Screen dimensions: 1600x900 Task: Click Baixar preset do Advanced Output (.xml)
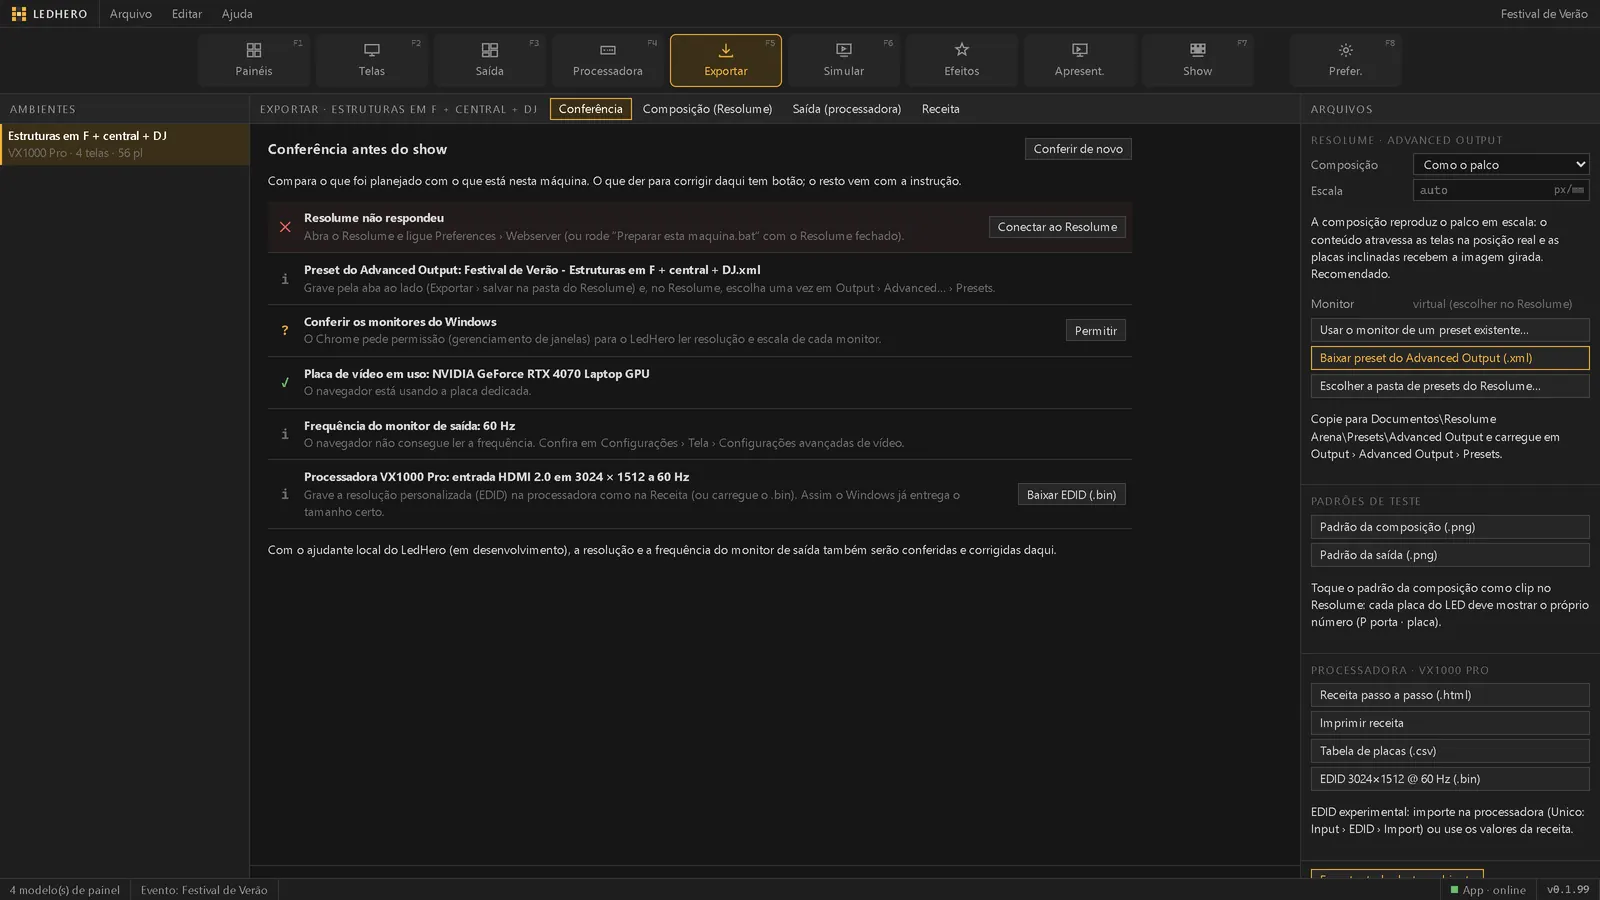pyautogui.click(x=1450, y=358)
